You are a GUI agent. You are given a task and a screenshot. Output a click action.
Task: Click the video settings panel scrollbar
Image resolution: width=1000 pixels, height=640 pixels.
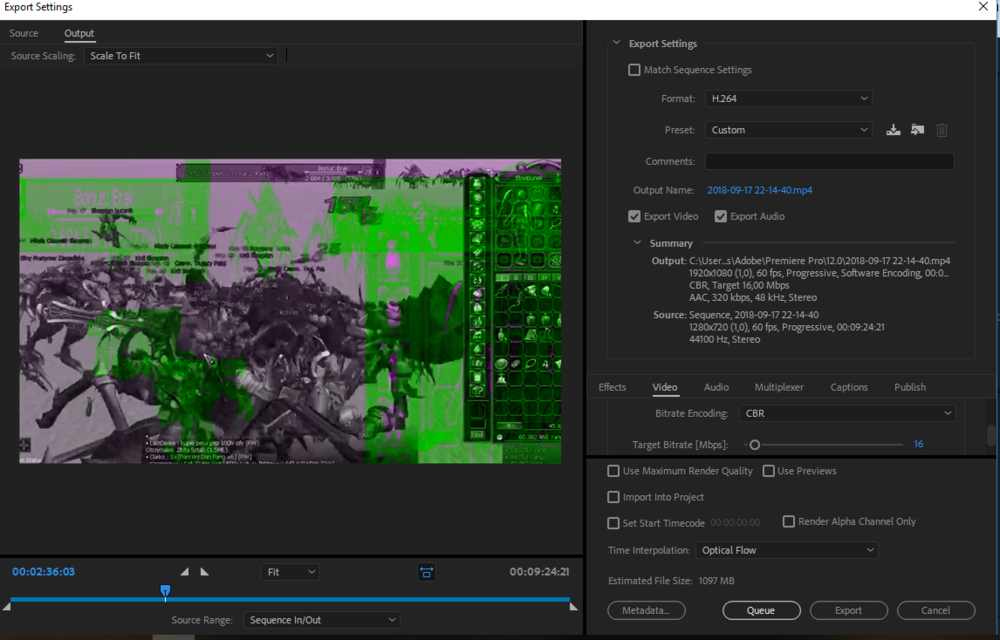(990, 435)
